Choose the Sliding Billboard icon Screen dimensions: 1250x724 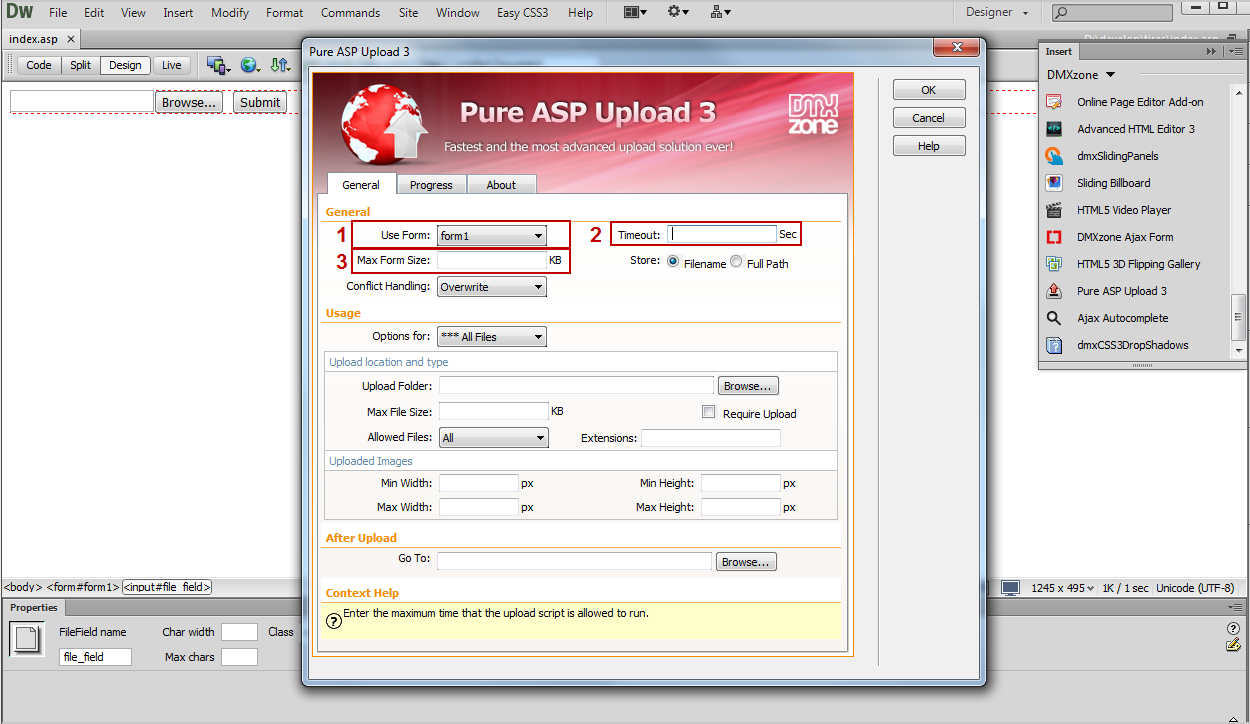[x=1054, y=183]
